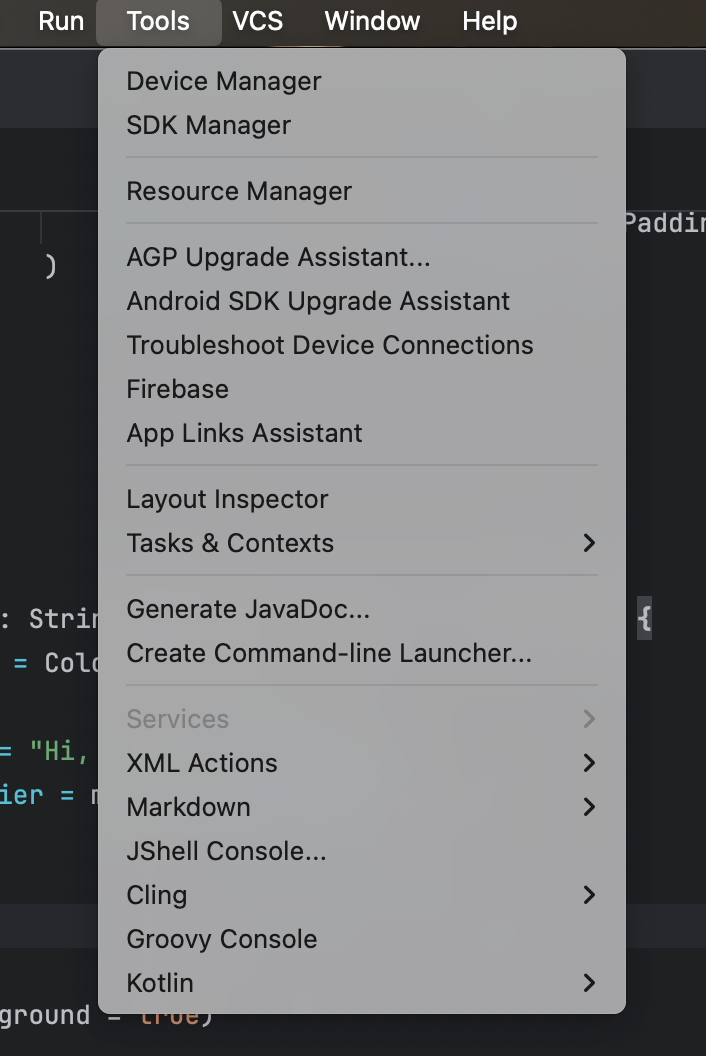Expand Kotlin submenu arrow
The image size is (706, 1056).
[x=589, y=983]
